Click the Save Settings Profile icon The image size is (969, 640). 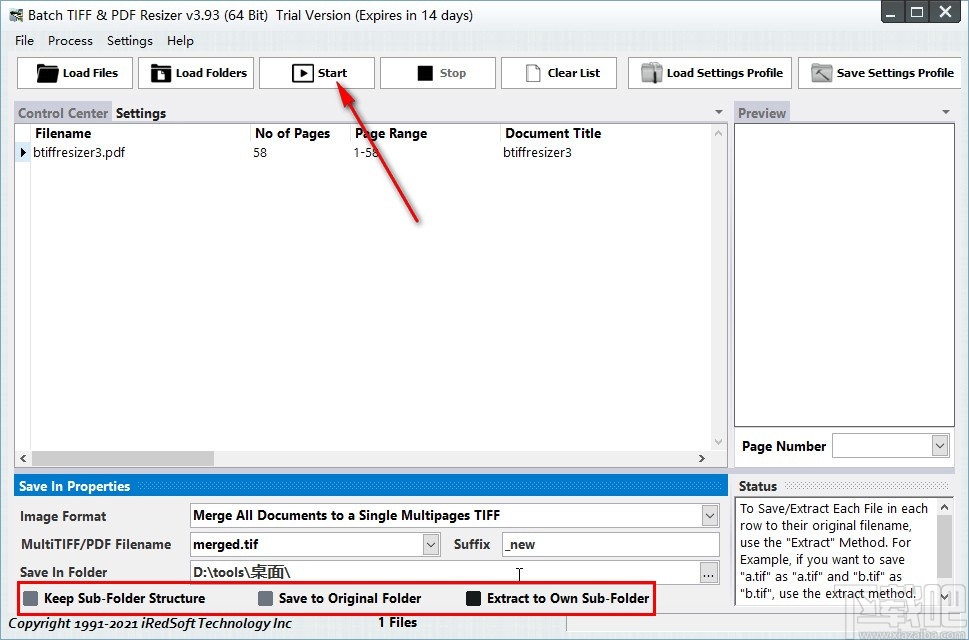[820, 72]
